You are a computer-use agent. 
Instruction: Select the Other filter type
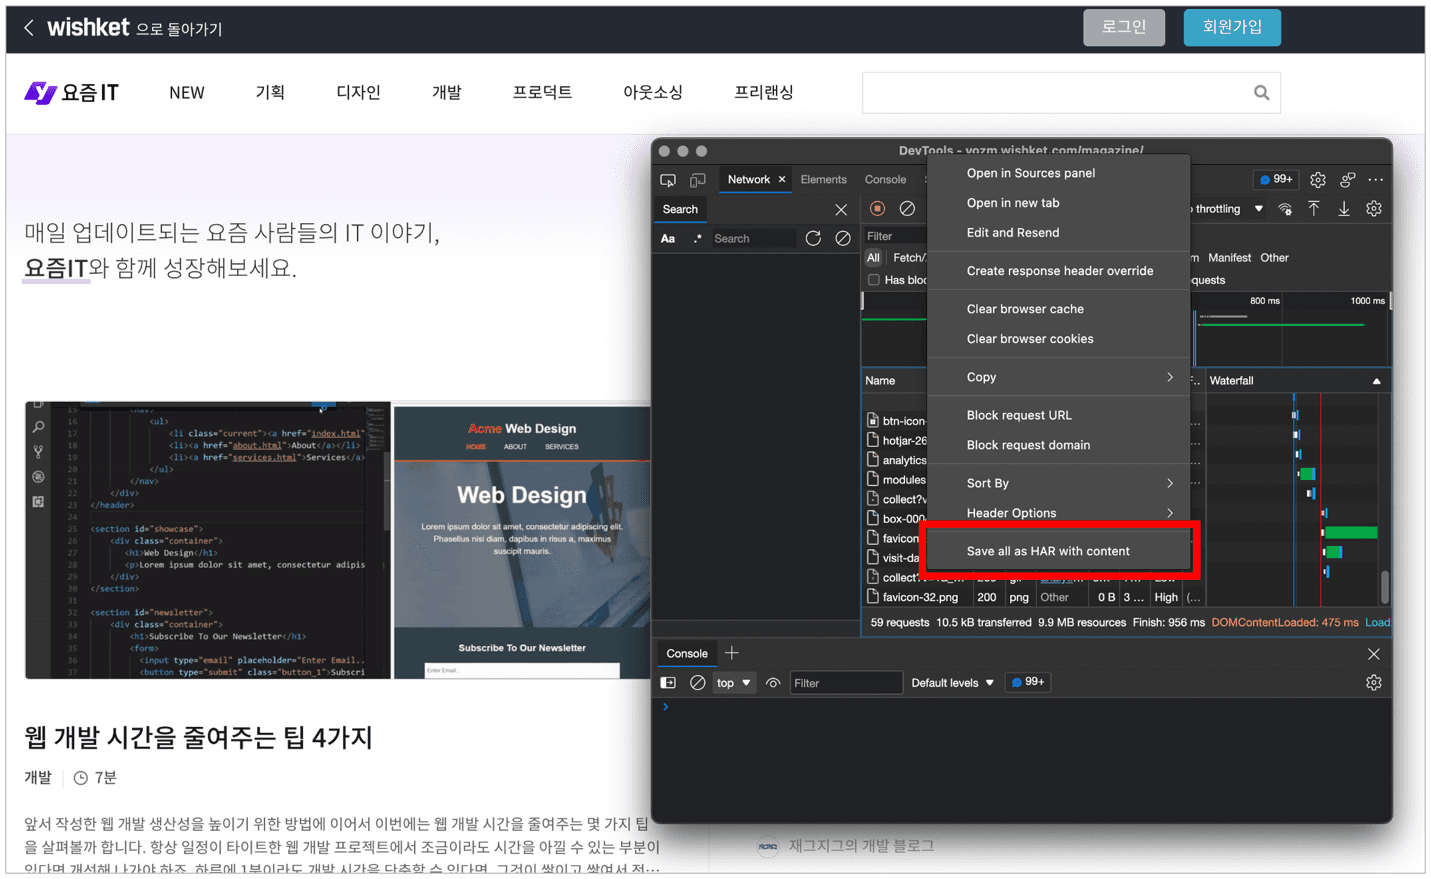point(1274,258)
